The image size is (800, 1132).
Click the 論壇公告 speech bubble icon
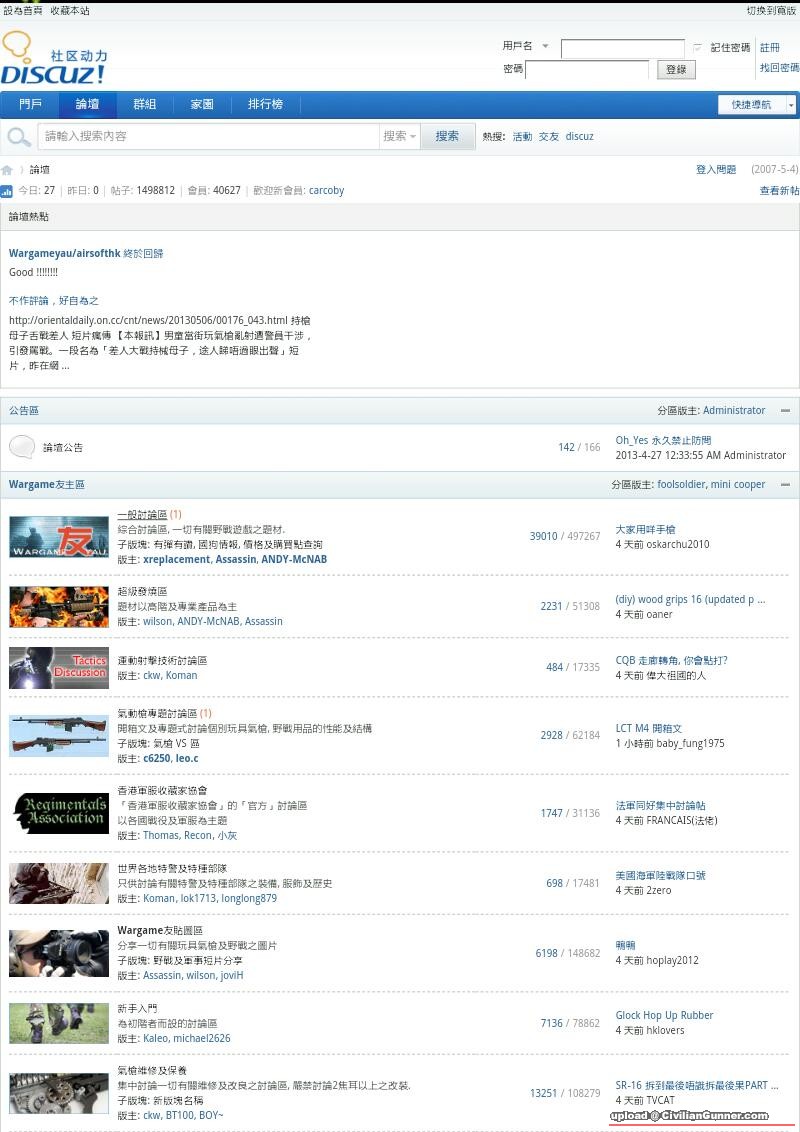point(22,447)
